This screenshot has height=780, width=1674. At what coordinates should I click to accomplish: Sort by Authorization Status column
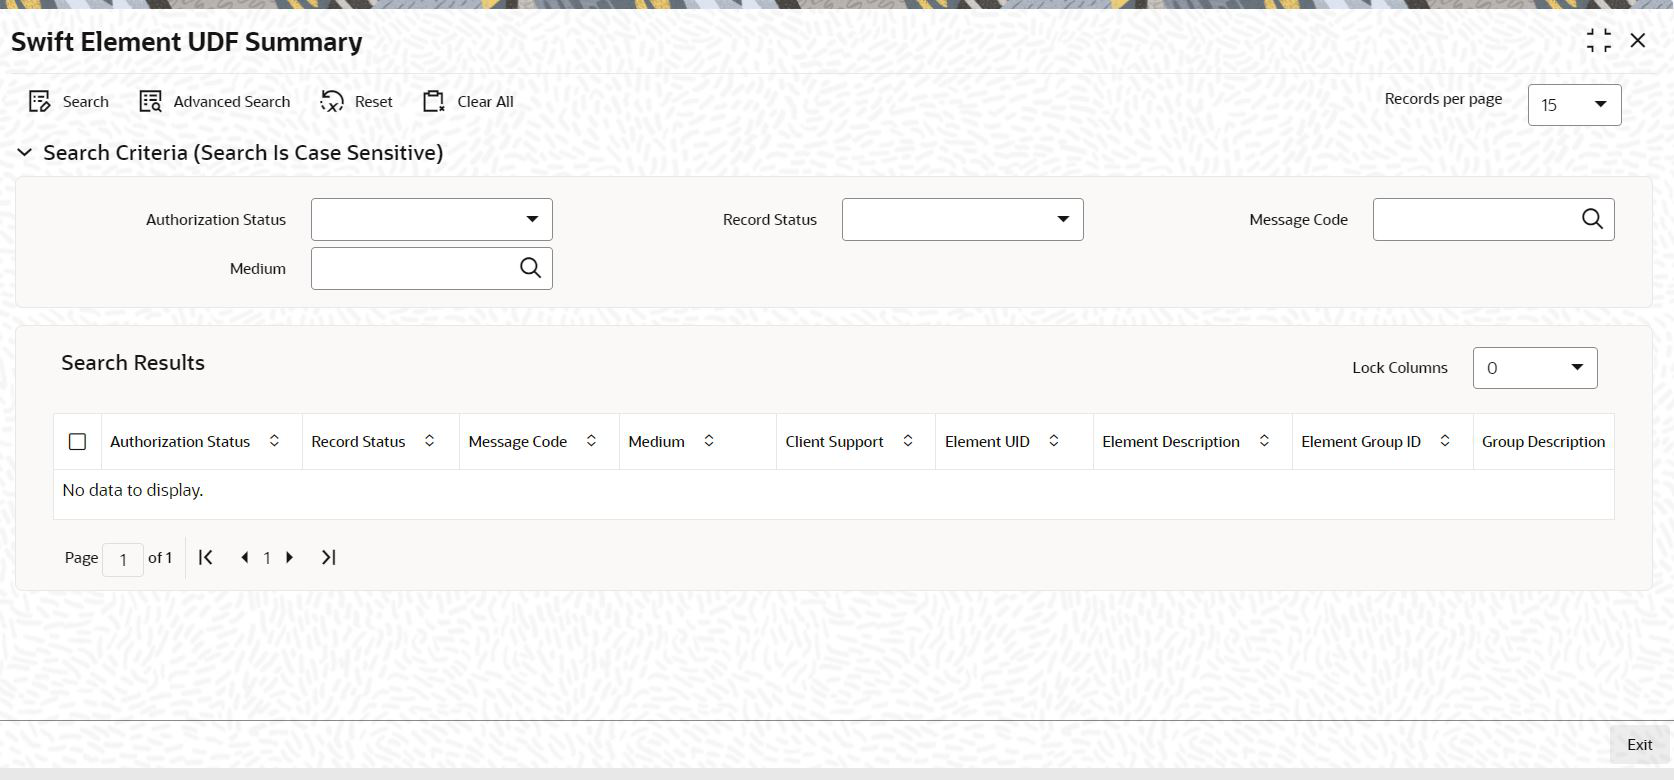(x=274, y=441)
